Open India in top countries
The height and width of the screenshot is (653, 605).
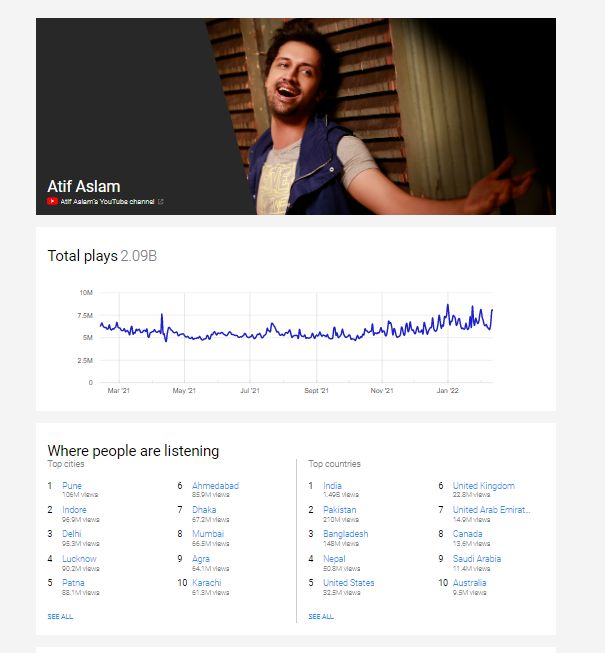click(x=332, y=486)
